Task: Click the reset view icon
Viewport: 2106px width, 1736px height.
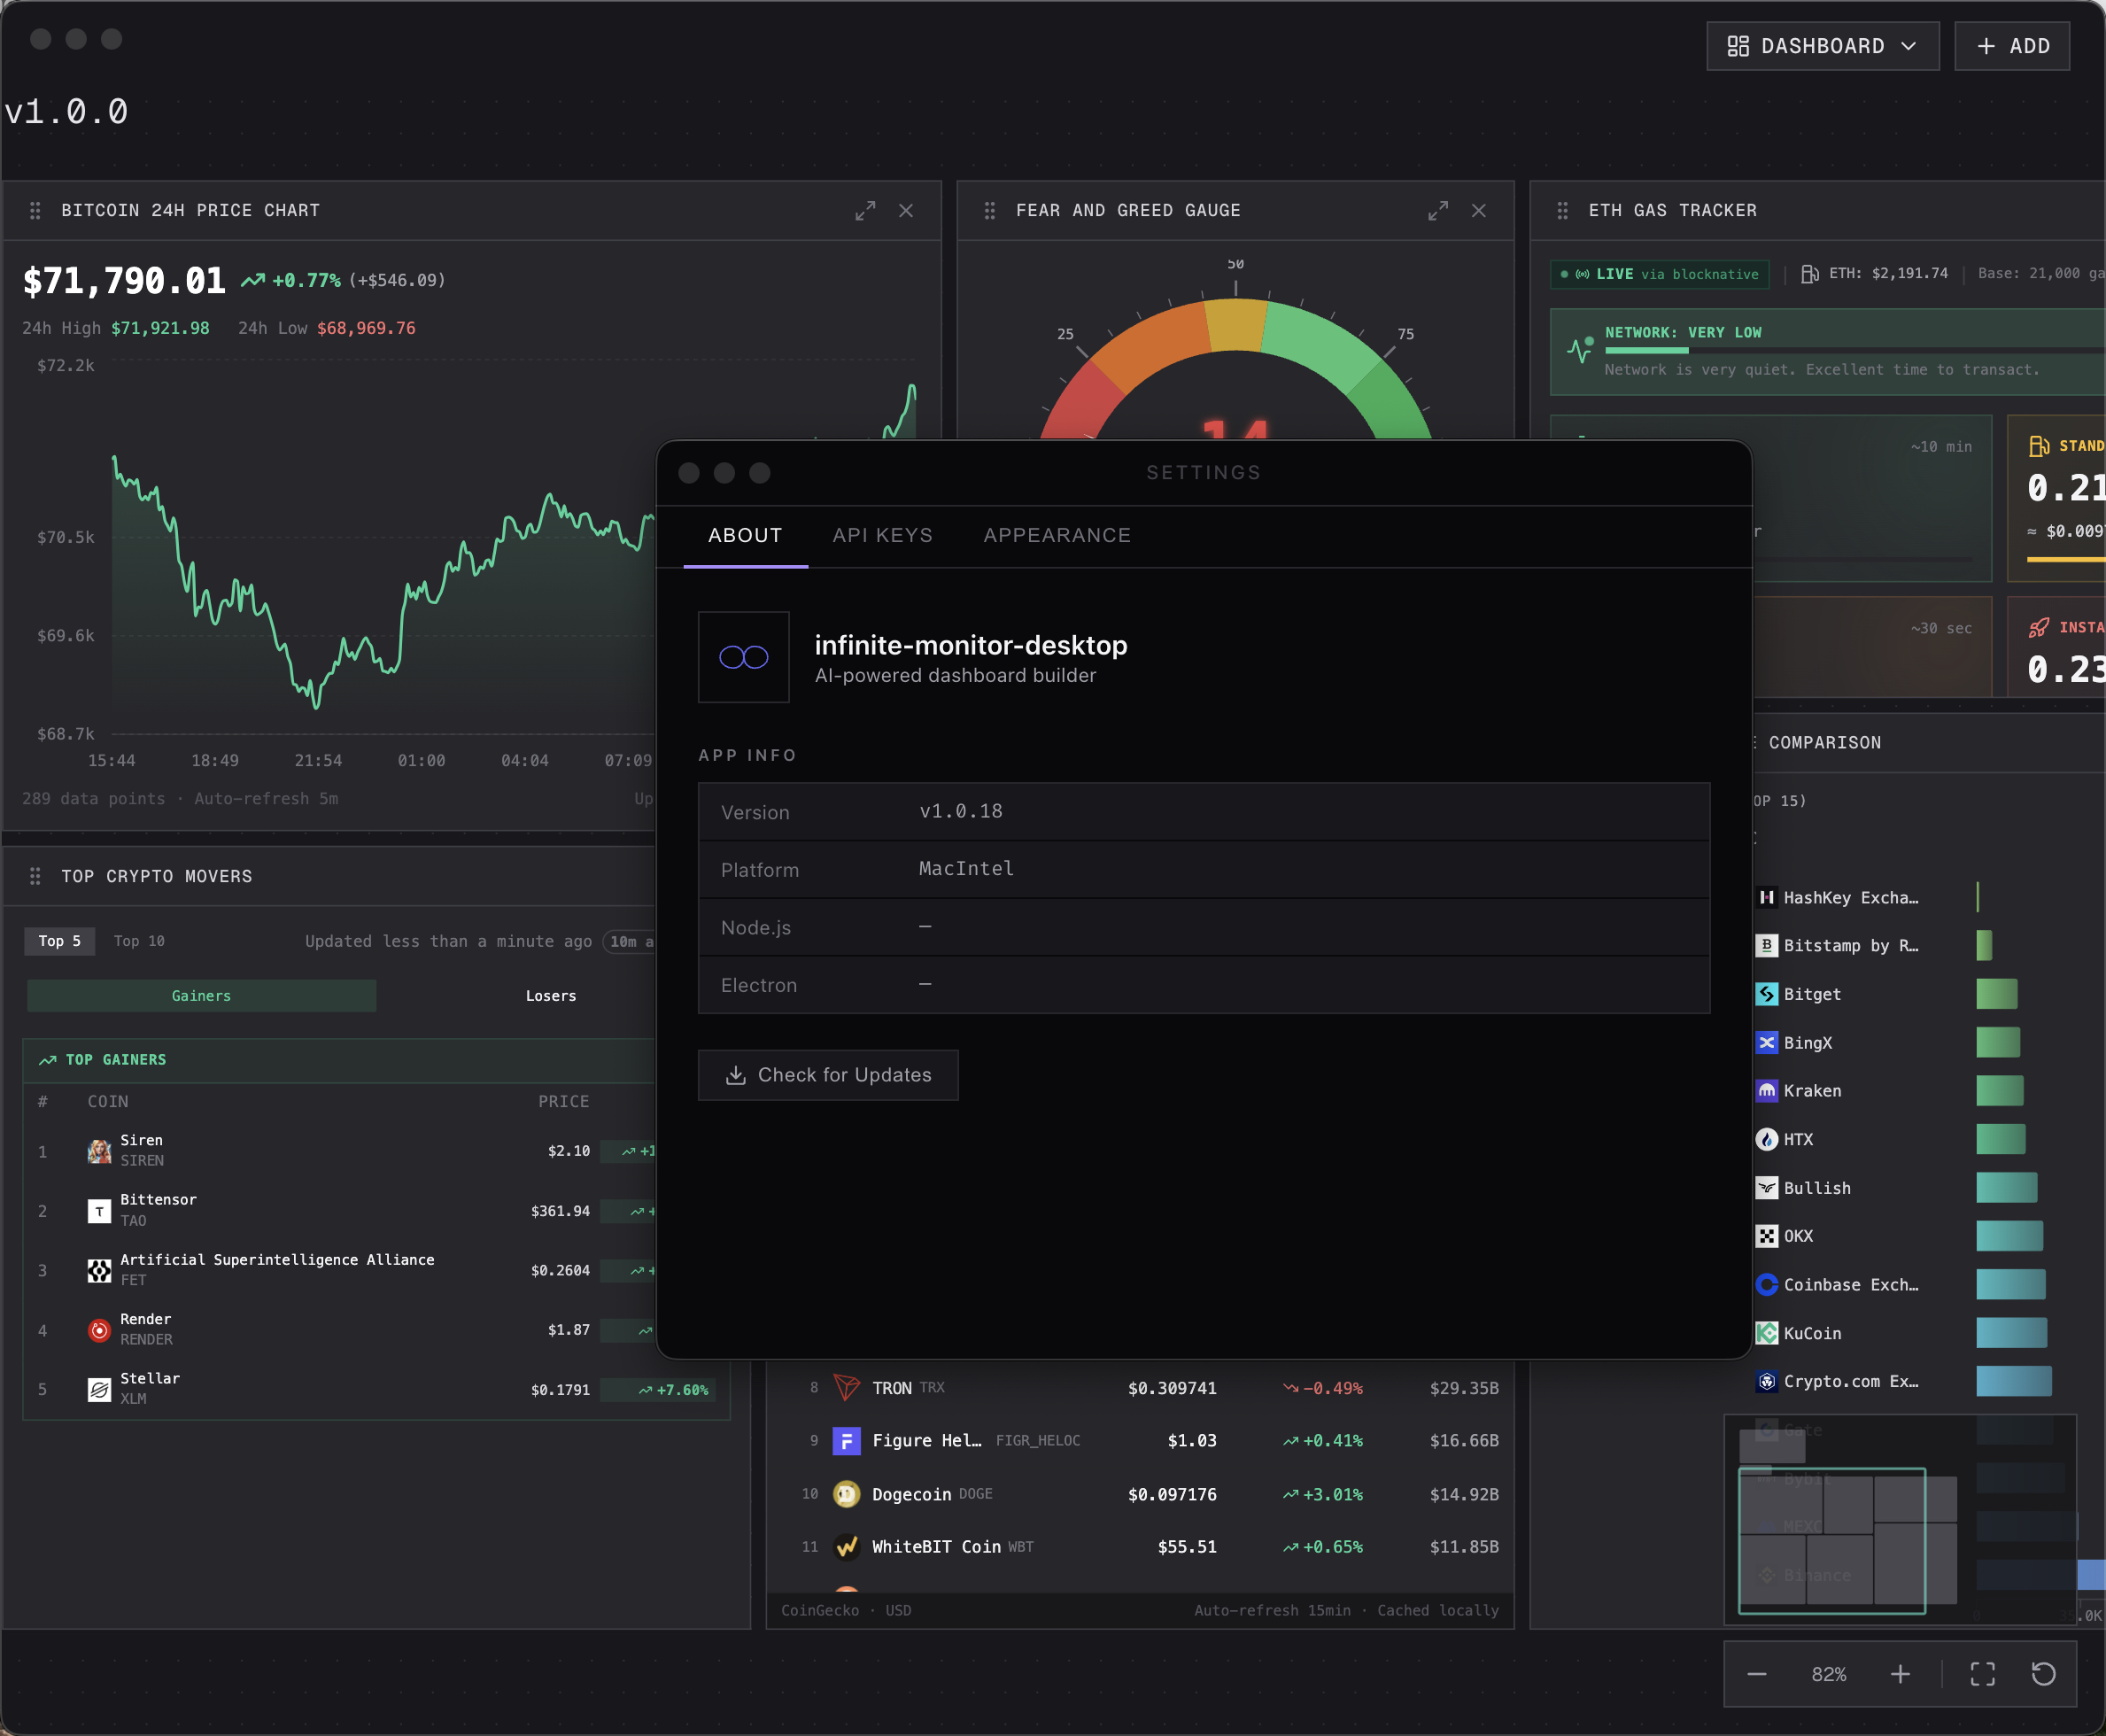Action: pyautogui.click(x=2043, y=1674)
